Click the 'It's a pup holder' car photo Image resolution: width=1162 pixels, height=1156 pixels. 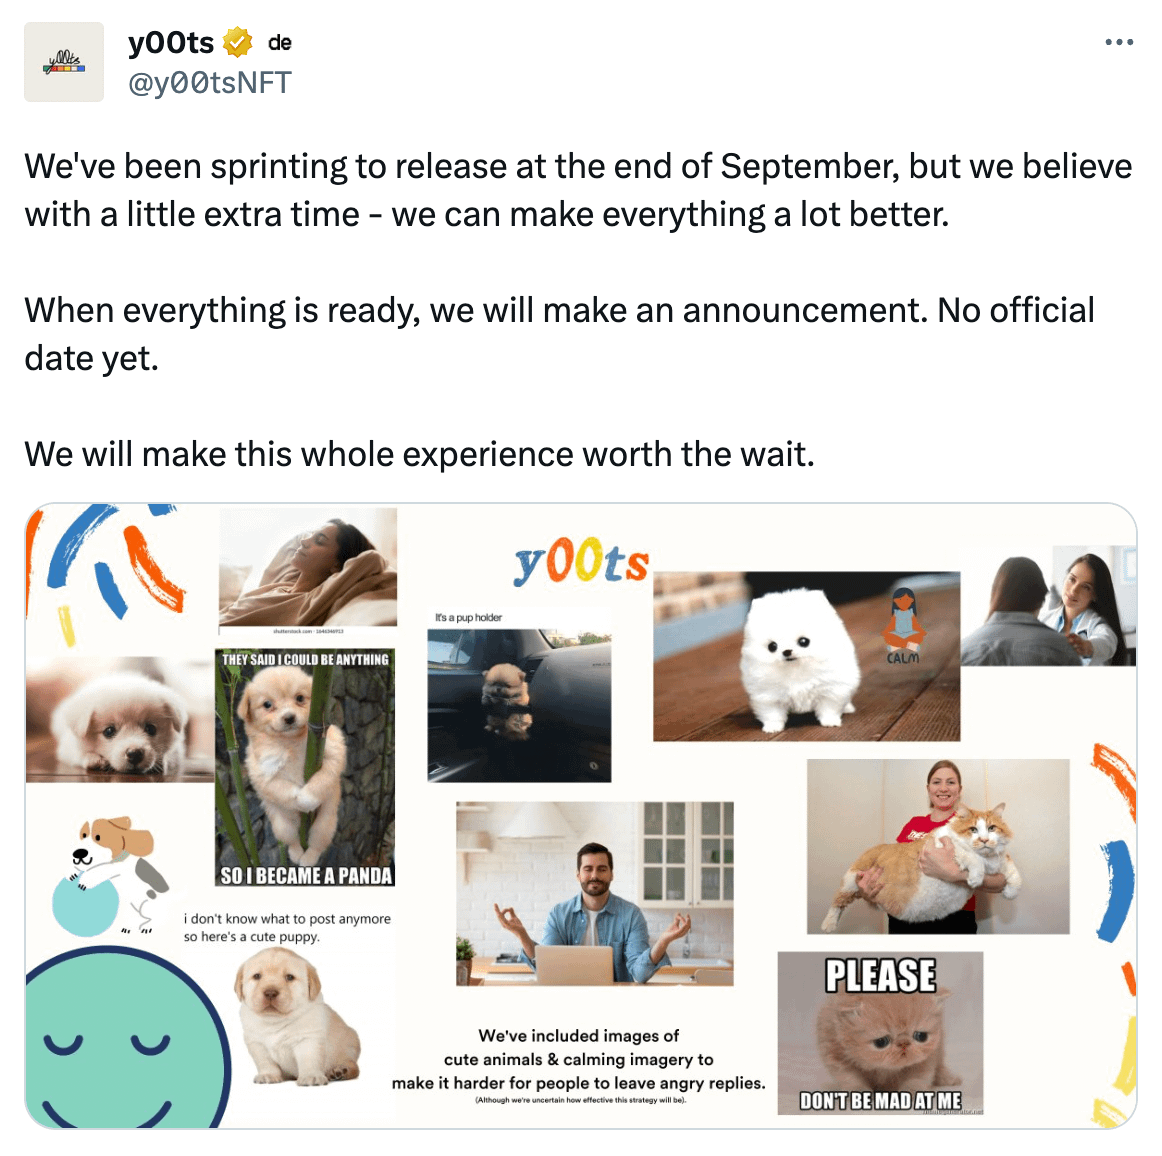pyautogui.click(x=519, y=705)
